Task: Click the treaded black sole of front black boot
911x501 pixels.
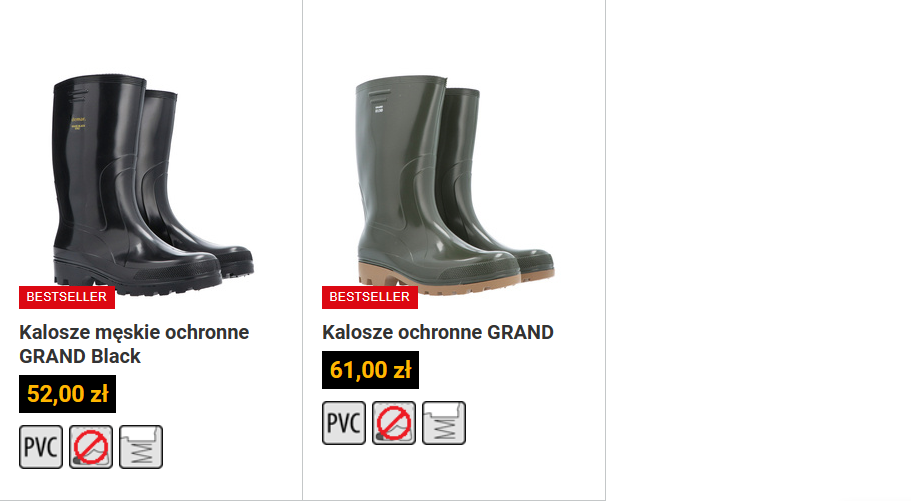Action: click(137, 279)
